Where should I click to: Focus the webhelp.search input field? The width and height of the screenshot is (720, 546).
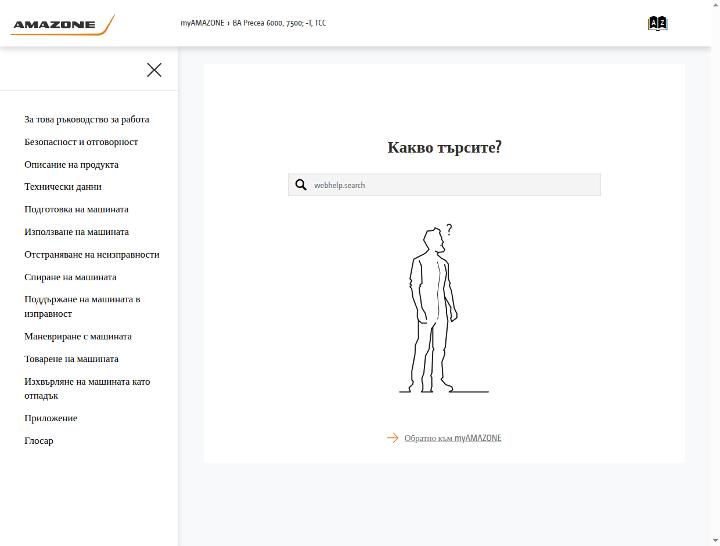tap(444, 185)
